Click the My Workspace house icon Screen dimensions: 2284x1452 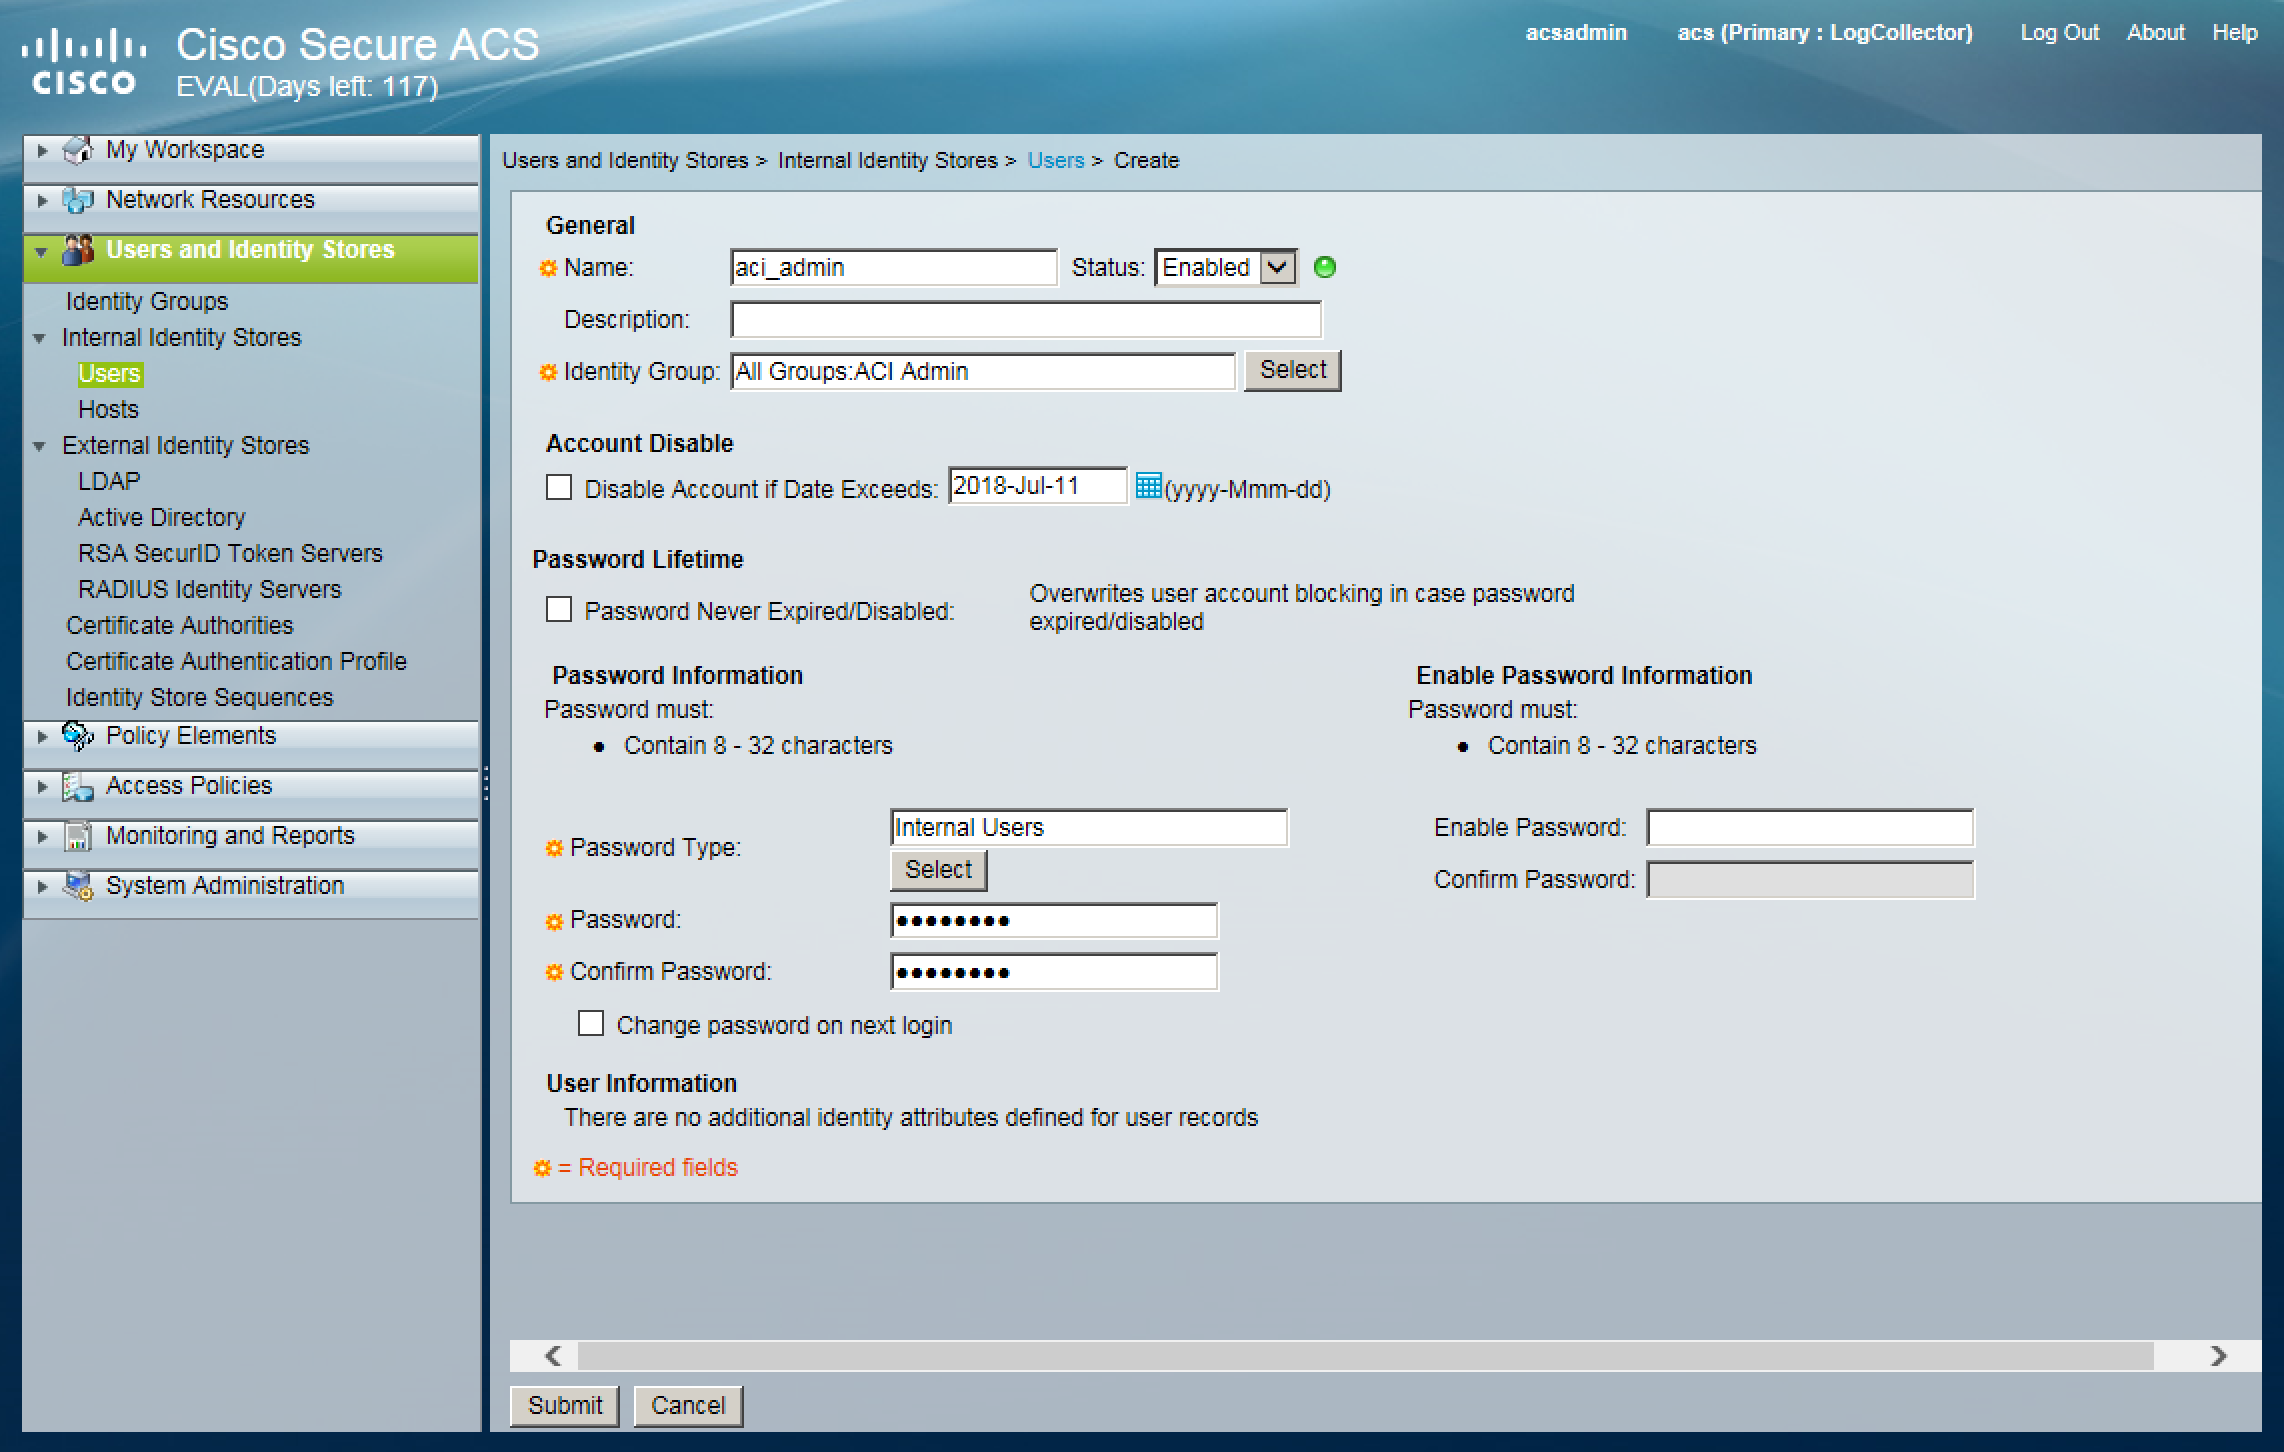[78, 150]
